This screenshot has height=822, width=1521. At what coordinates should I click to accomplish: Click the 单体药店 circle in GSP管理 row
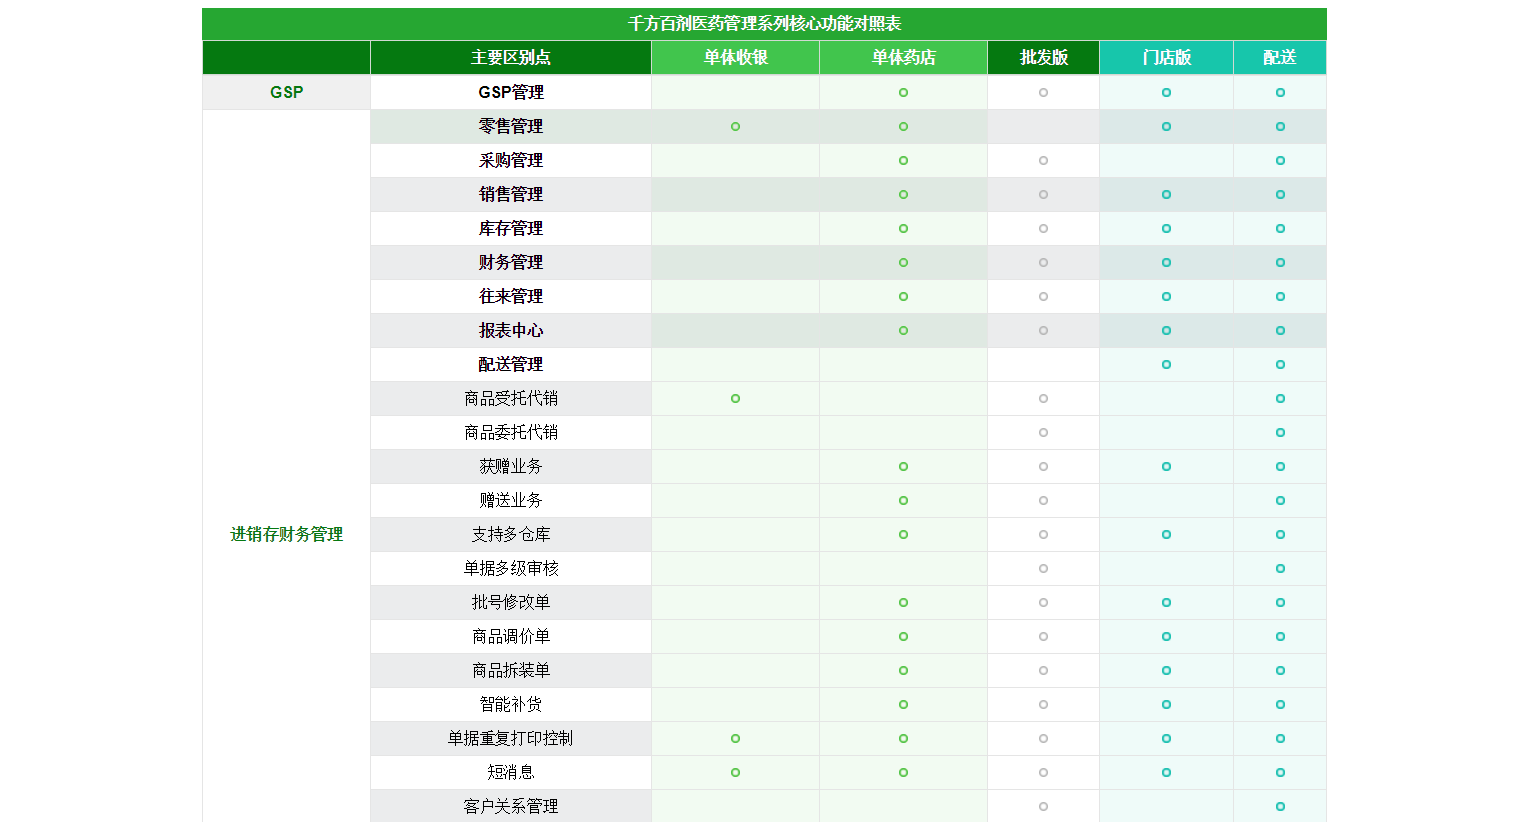coord(903,92)
